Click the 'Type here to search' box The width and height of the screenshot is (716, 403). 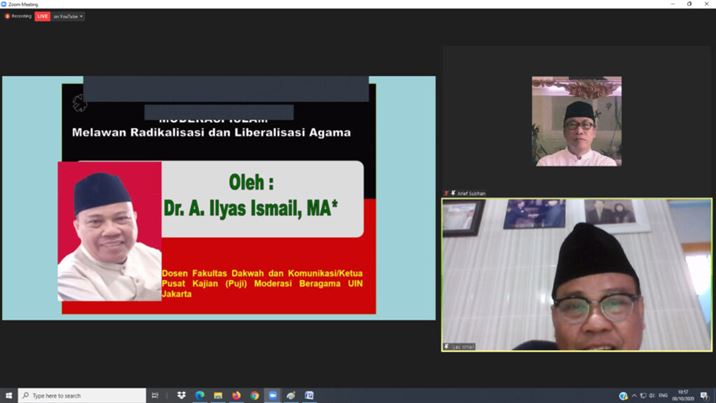click(82, 396)
